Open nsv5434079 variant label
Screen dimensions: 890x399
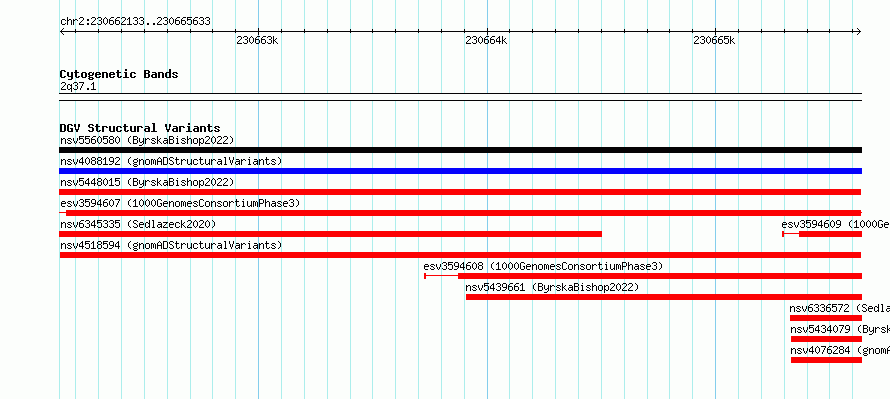click(839, 329)
